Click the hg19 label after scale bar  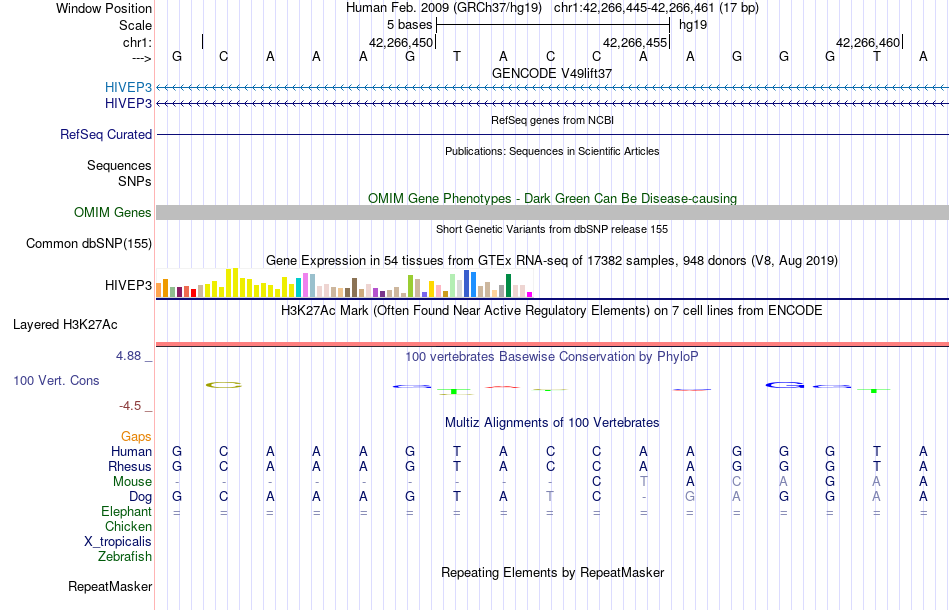pos(693,25)
